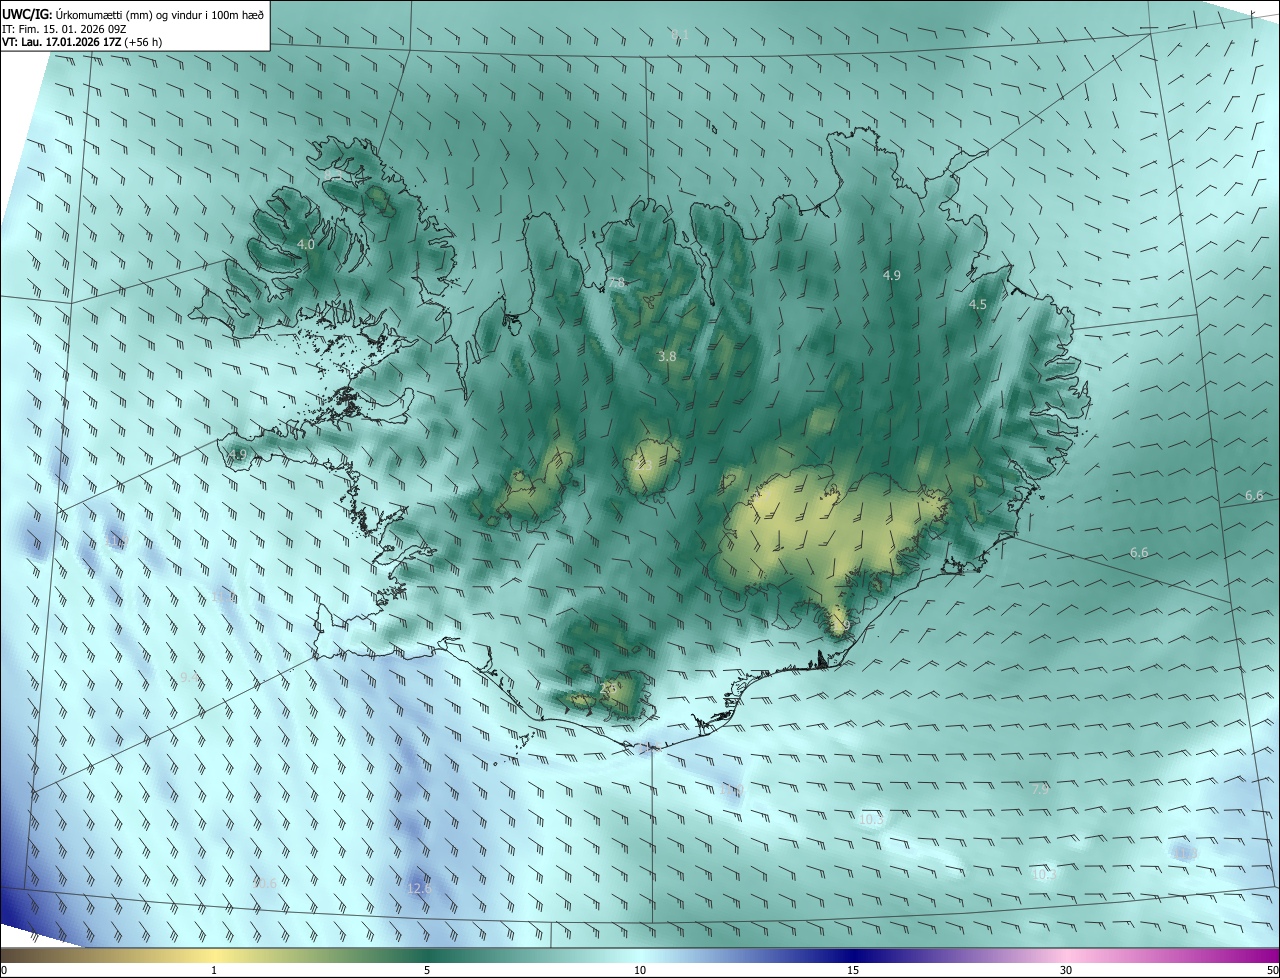Select the '30' tick label on the scale
The image size is (1280, 978).
[x=1066, y=970]
